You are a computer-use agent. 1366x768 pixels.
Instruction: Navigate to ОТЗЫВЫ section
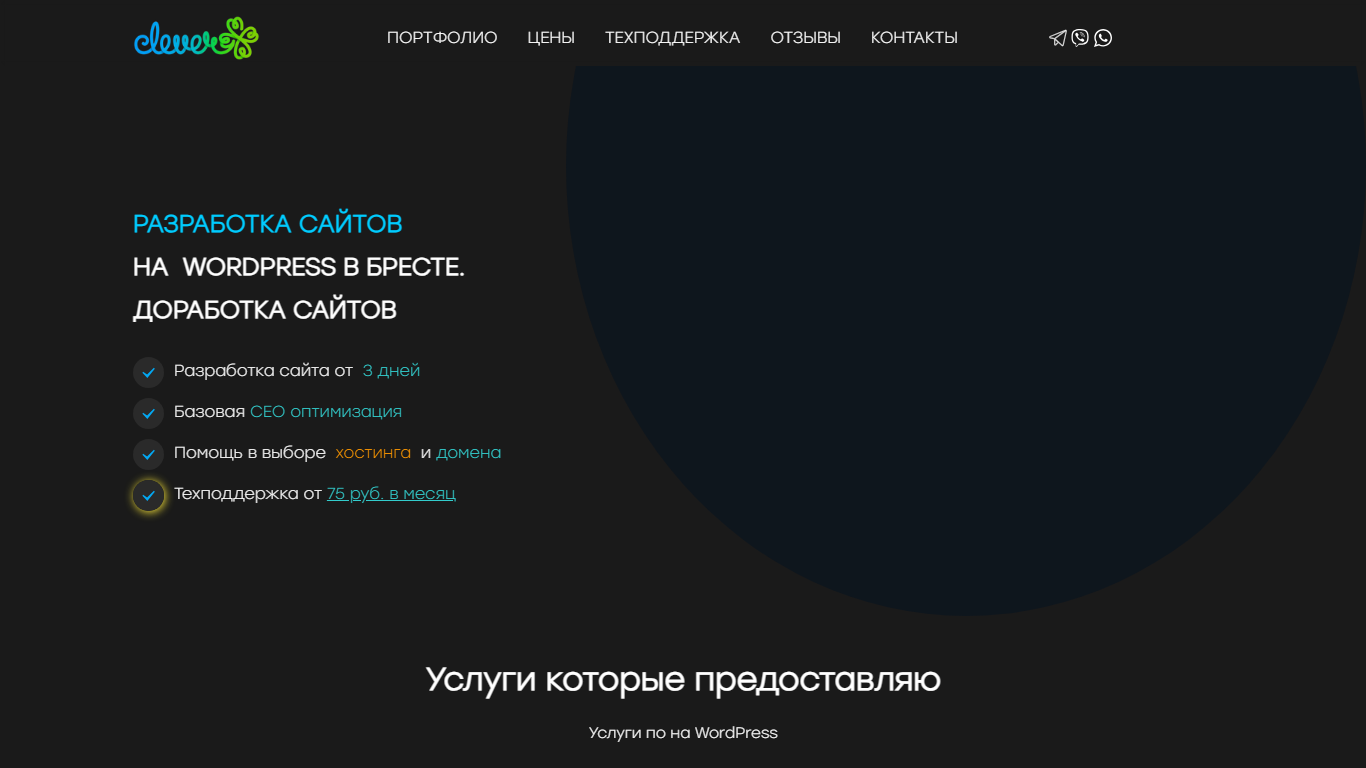805,38
